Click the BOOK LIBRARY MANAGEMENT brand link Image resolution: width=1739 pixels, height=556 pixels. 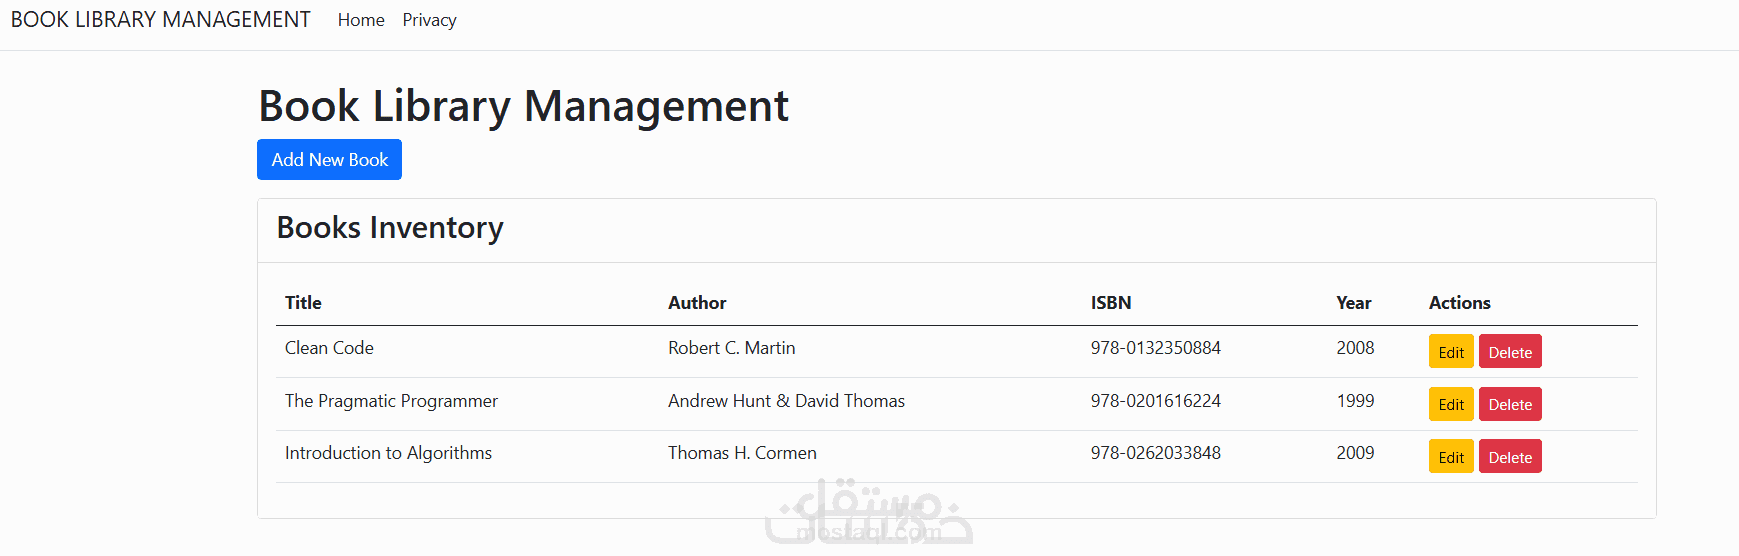click(160, 20)
